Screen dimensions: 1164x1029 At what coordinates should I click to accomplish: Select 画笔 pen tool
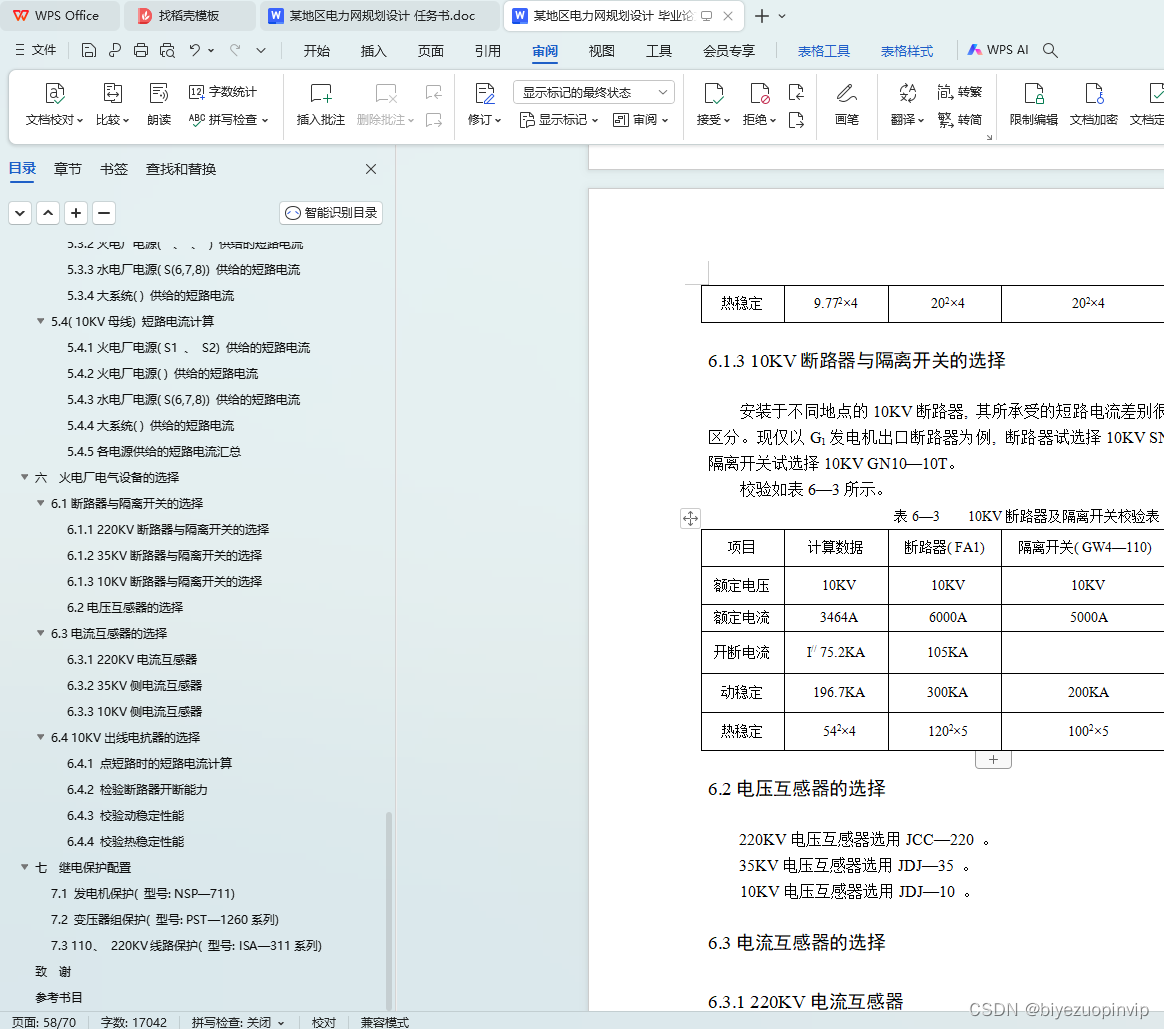(846, 104)
